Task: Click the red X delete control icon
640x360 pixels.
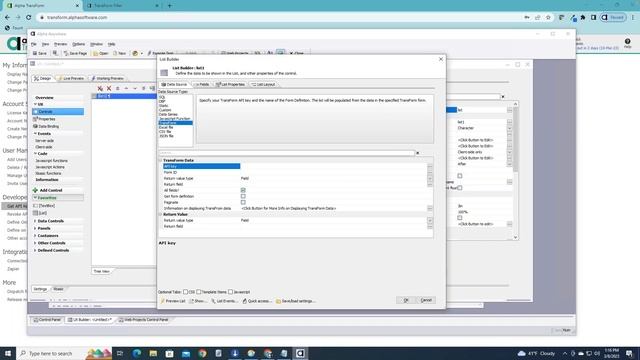Action: click(x=109, y=89)
